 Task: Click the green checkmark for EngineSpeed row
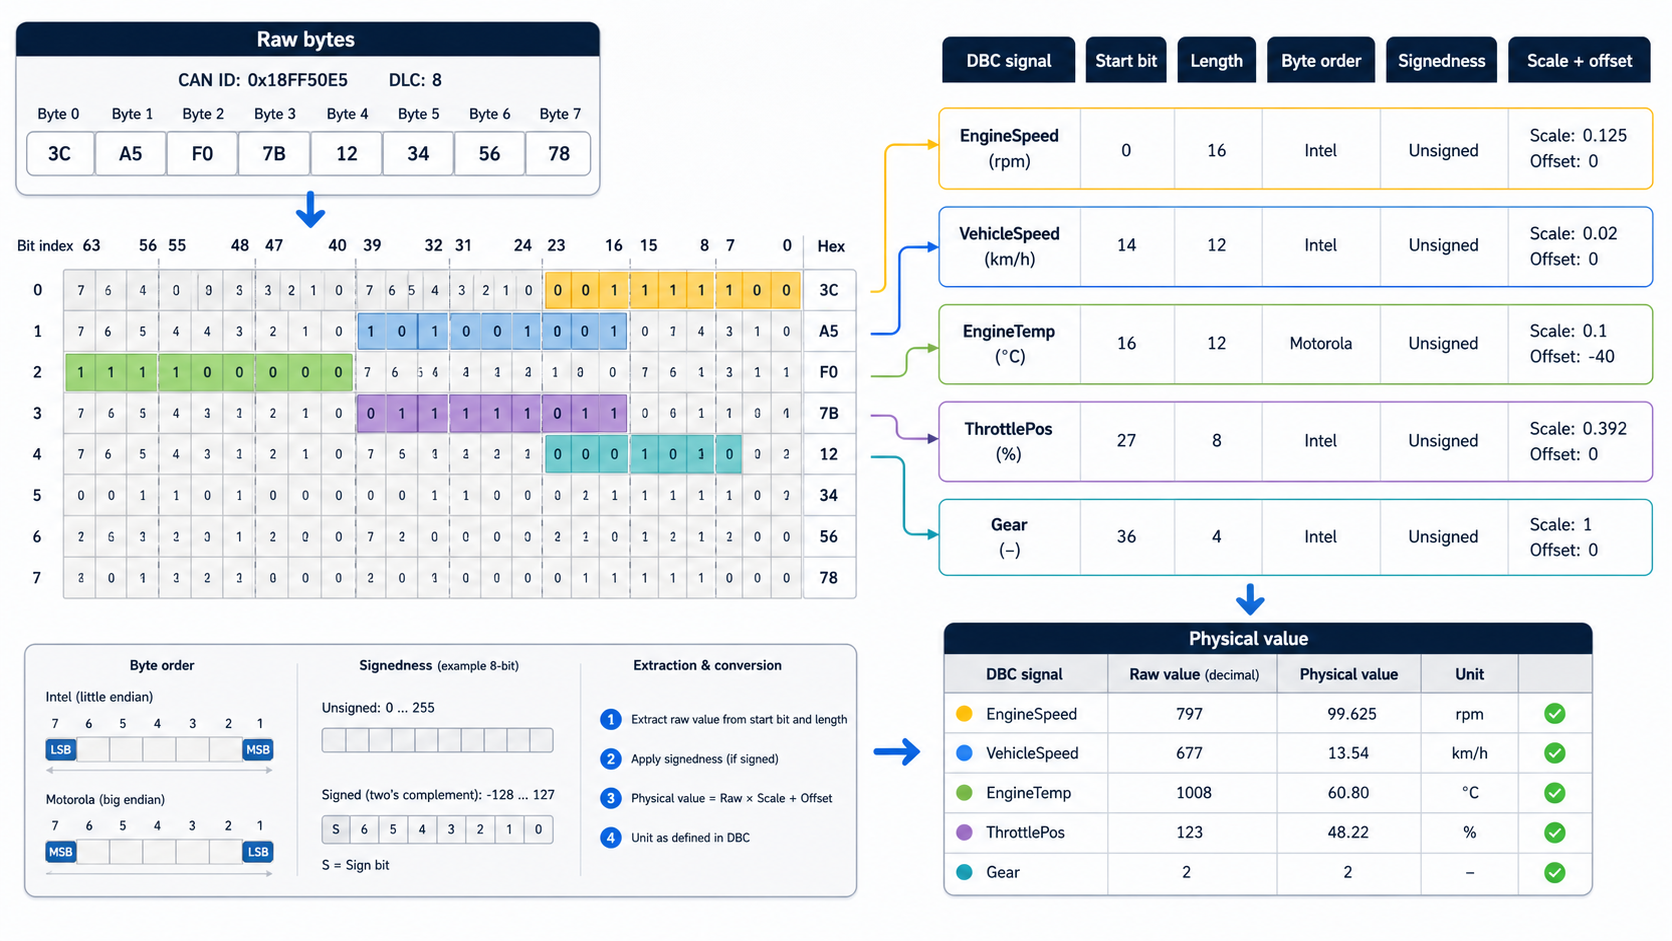[x=1554, y=714]
